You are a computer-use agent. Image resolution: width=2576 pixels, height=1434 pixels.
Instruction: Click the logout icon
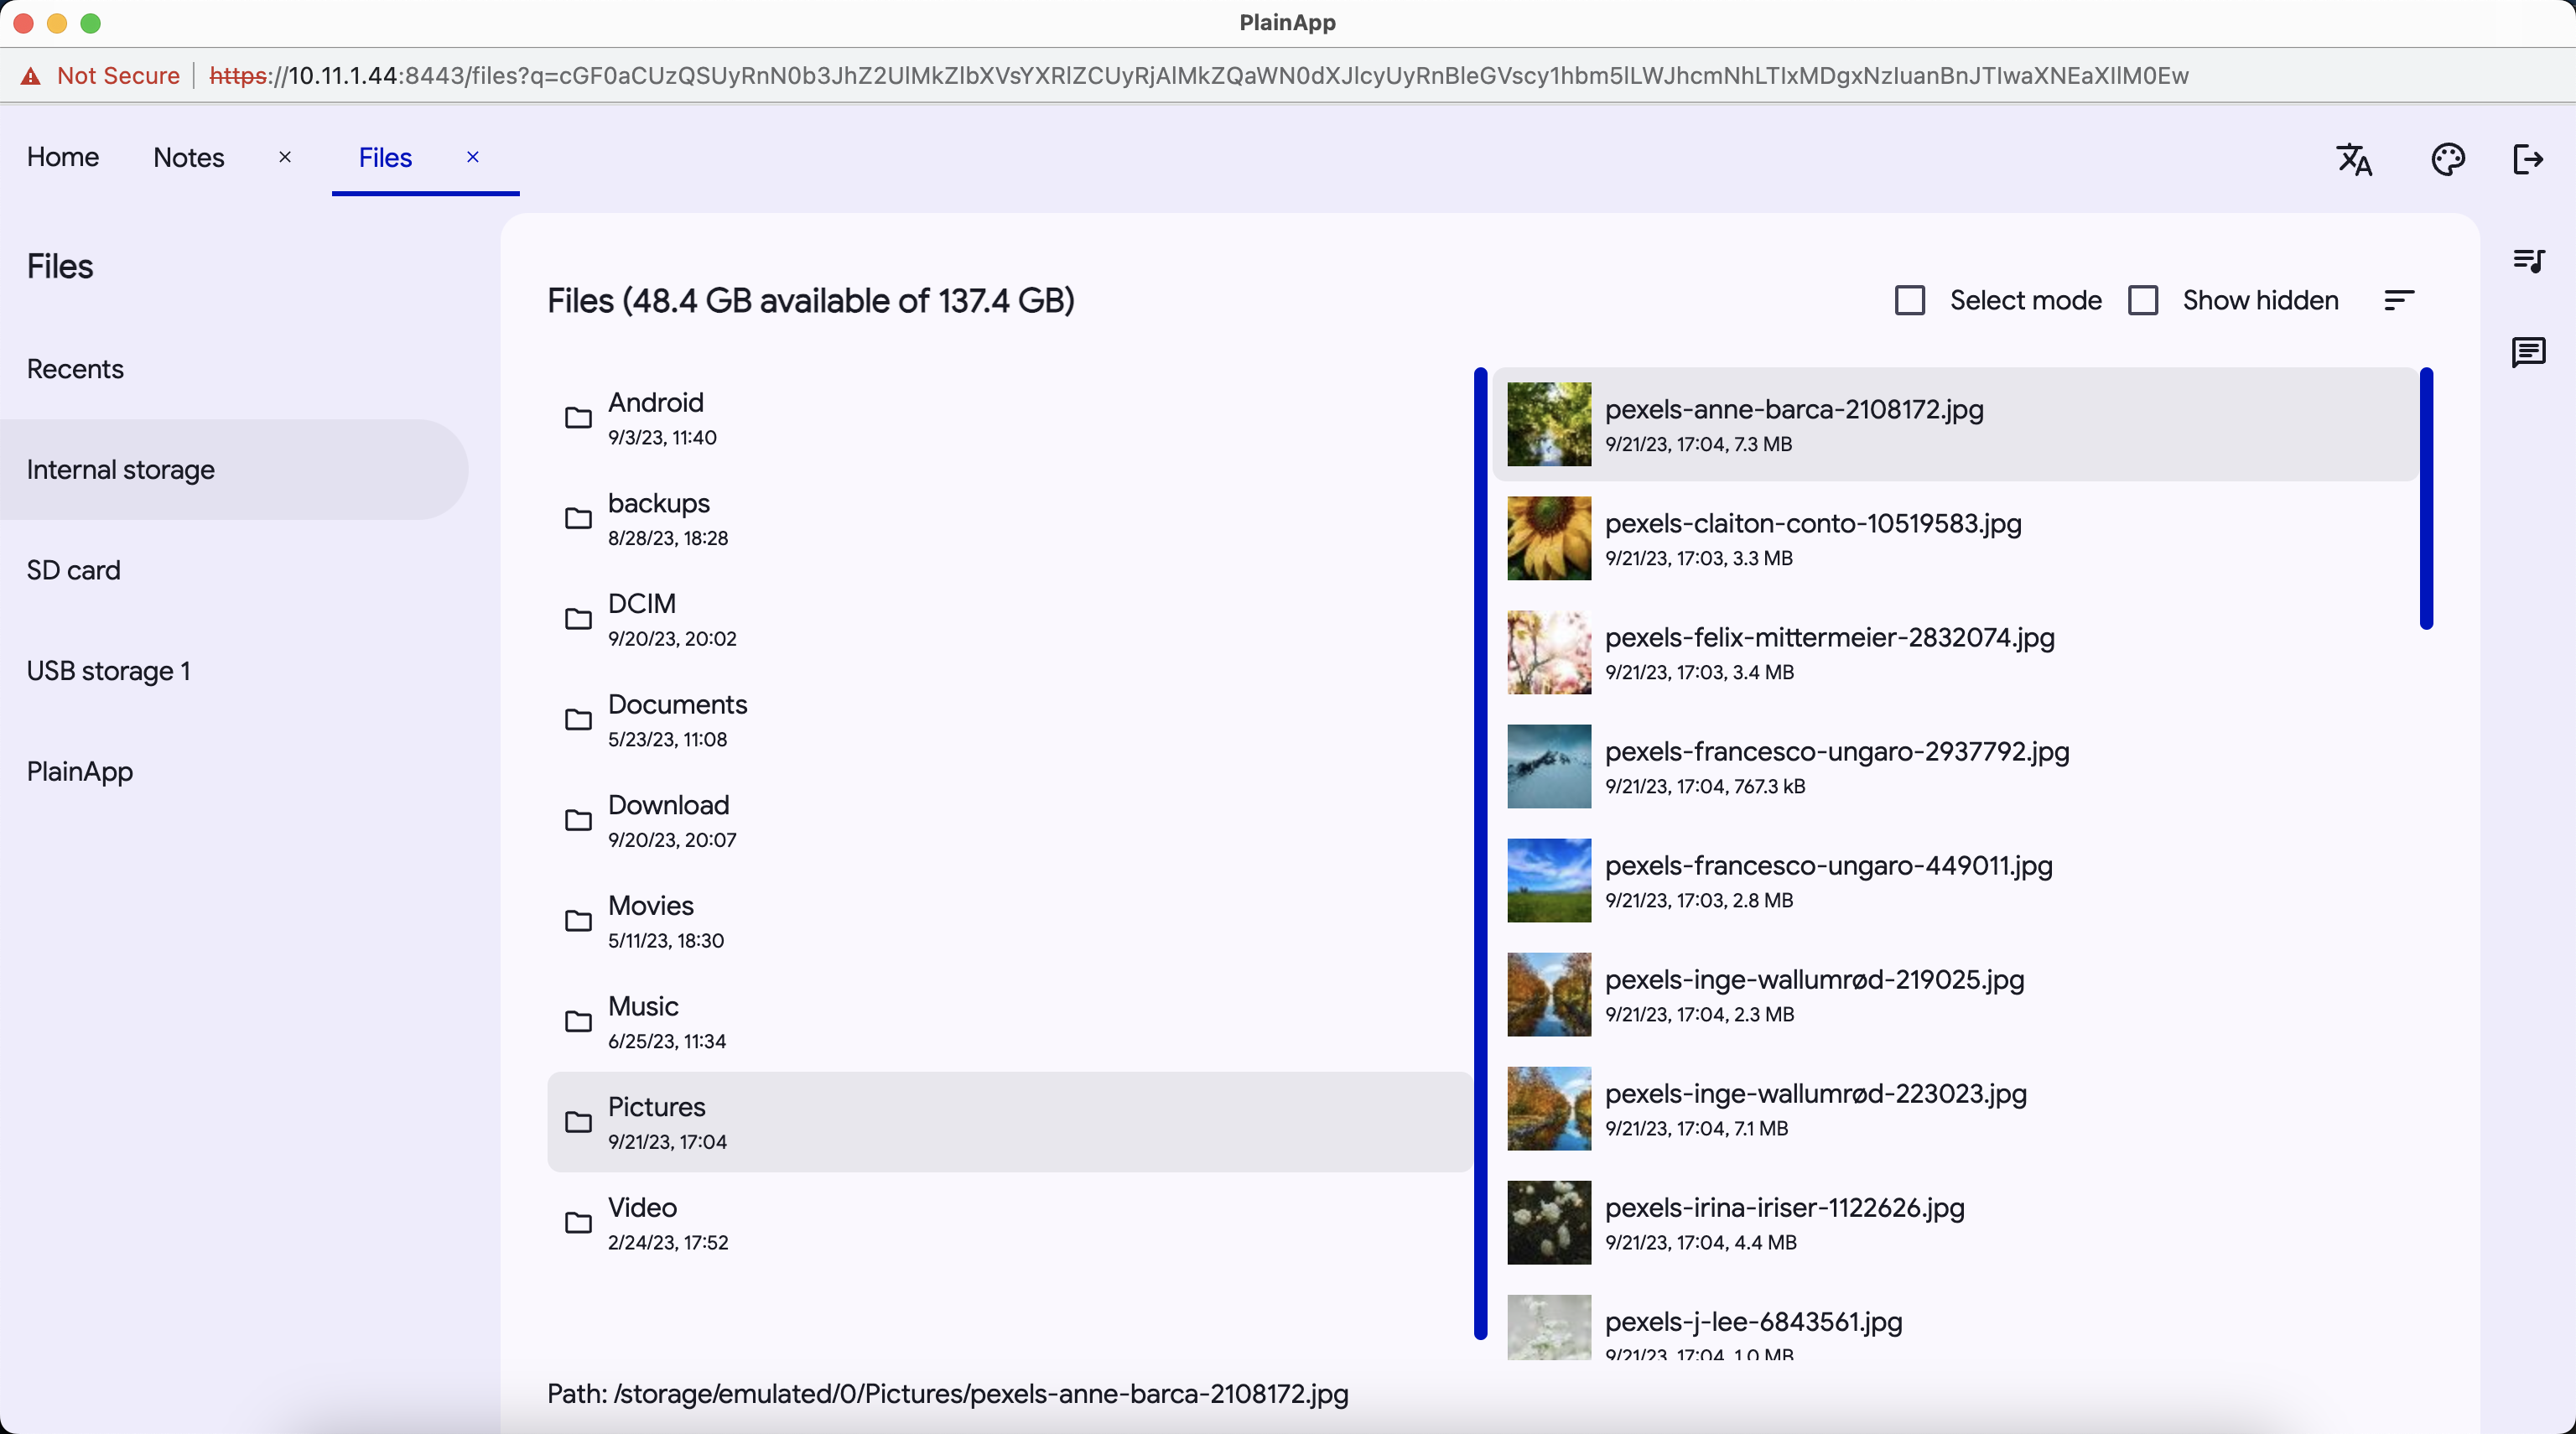pos(2528,159)
